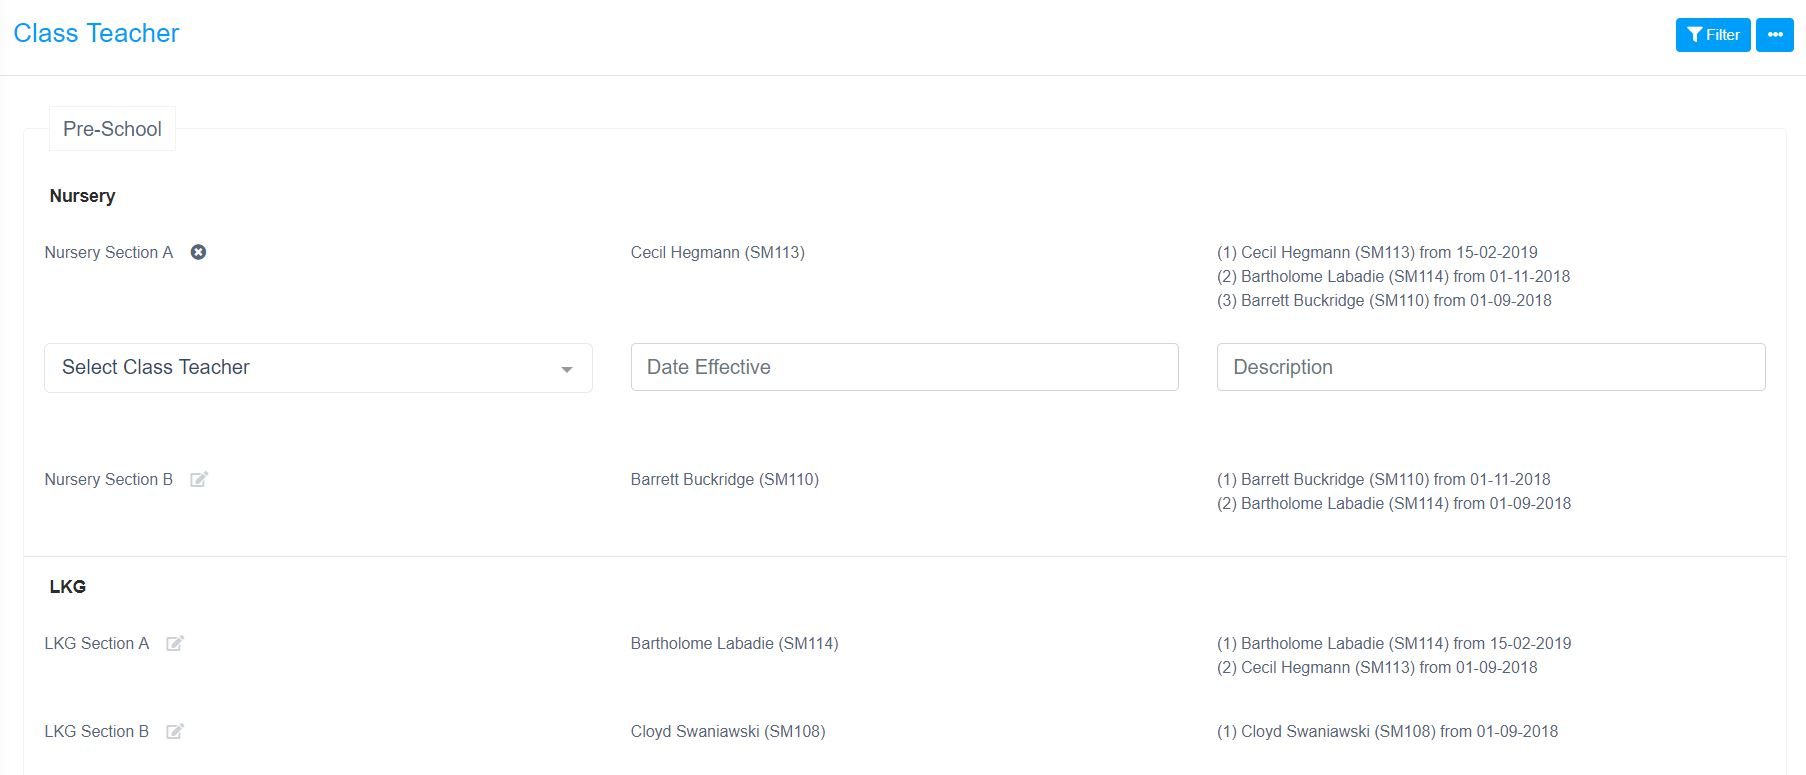Open the more options ellipsis menu
1806x775 pixels.
coord(1775,35)
